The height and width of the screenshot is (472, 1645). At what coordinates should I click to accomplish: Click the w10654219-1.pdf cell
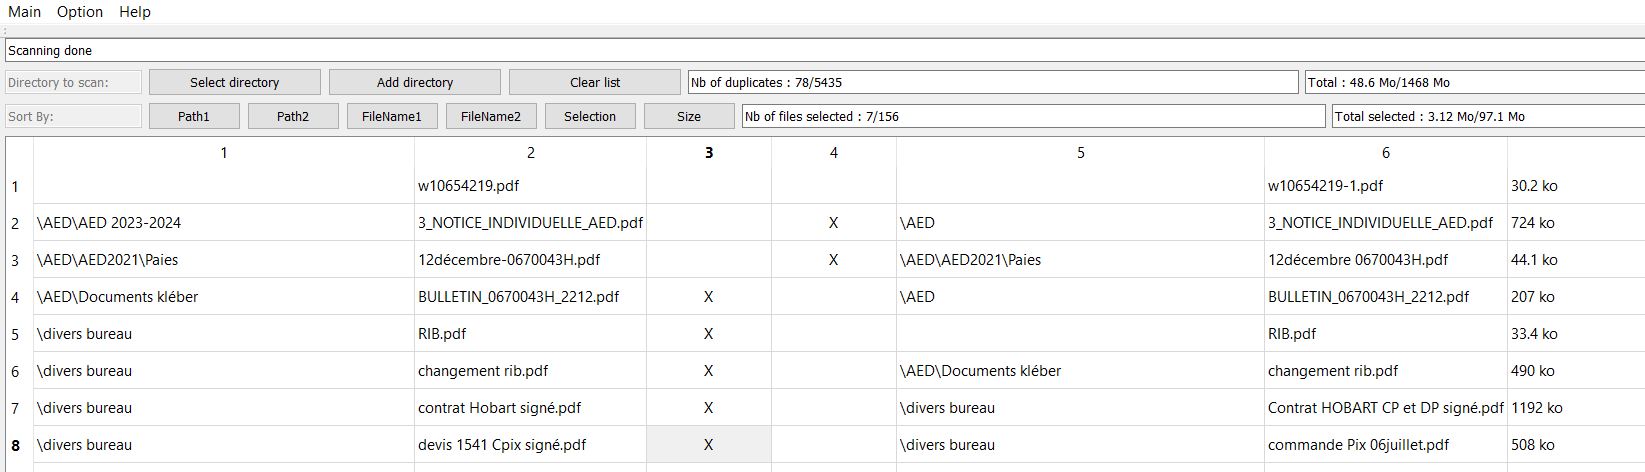[x=1385, y=186]
